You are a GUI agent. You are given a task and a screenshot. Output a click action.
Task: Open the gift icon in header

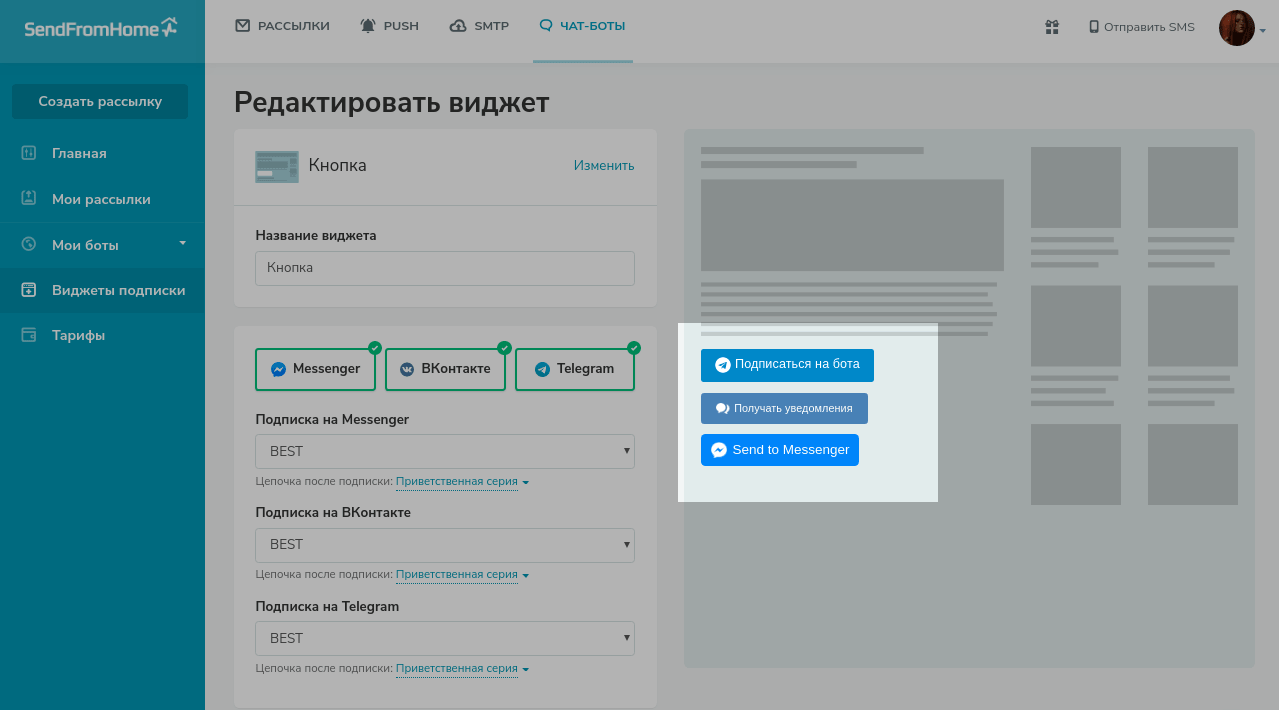[1052, 27]
